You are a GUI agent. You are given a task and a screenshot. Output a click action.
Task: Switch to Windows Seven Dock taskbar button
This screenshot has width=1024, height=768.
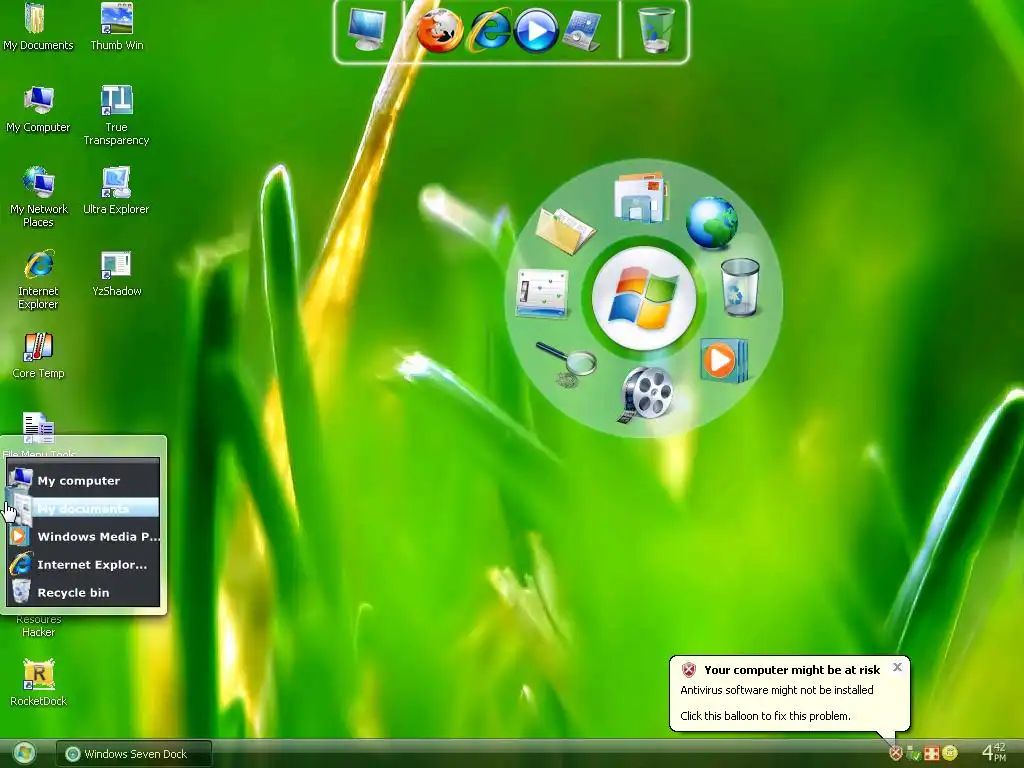[134, 754]
